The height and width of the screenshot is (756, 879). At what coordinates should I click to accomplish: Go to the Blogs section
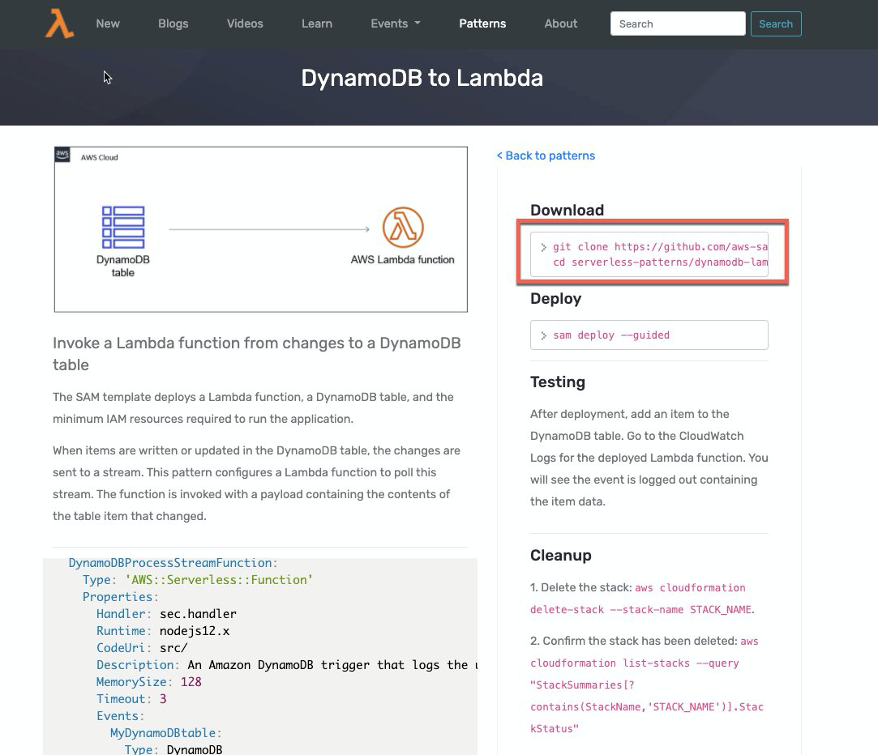coord(173,24)
